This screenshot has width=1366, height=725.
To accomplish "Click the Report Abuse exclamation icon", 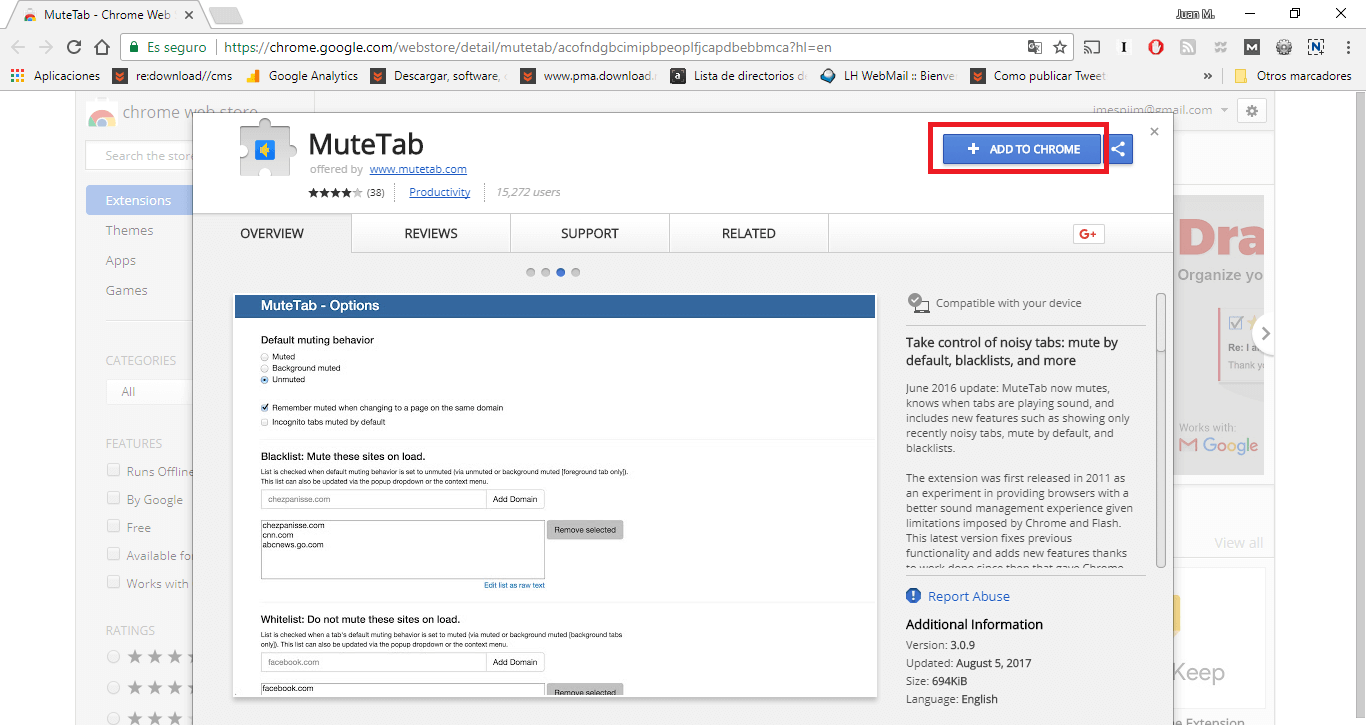I will pyautogui.click(x=913, y=596).
